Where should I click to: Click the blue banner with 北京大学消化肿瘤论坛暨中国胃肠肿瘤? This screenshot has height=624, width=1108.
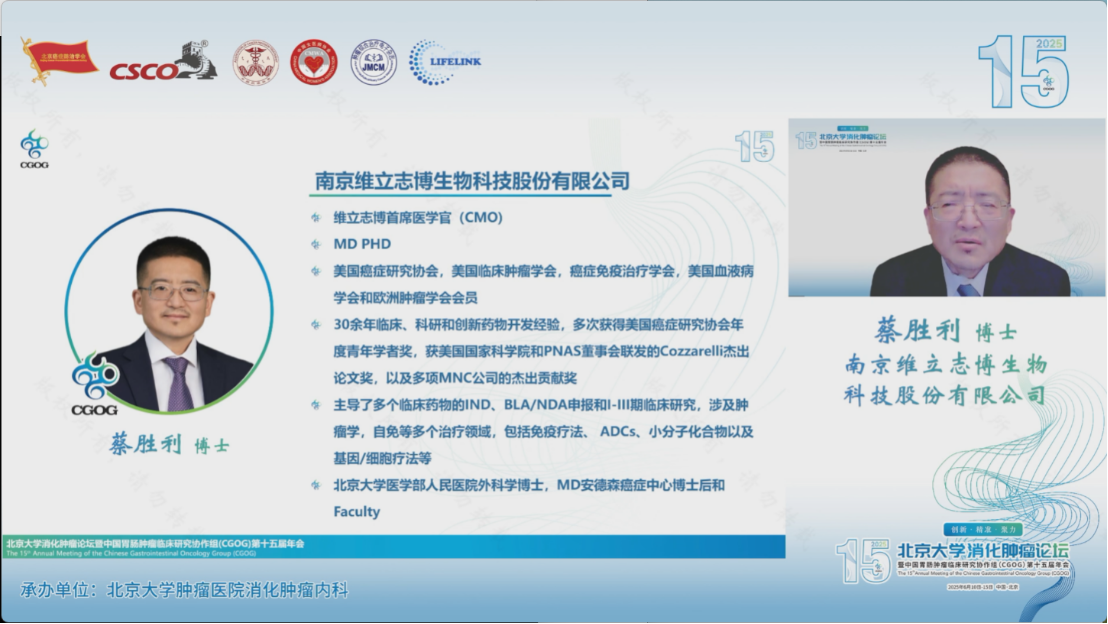point(393,547)
